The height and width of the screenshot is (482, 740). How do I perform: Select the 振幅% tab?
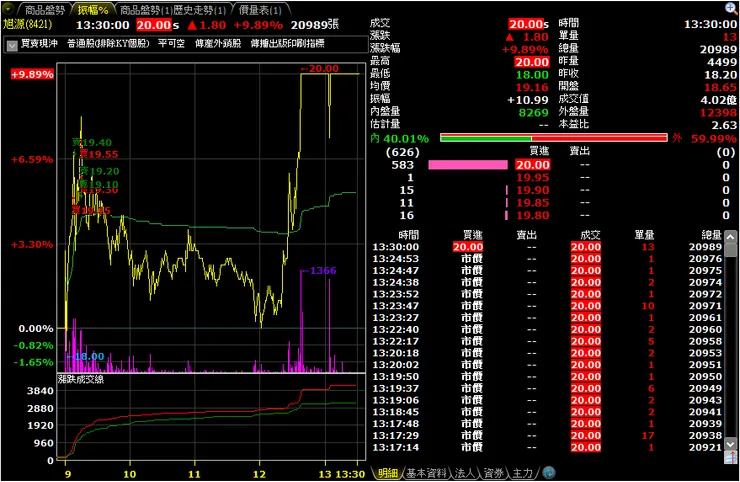92,10
